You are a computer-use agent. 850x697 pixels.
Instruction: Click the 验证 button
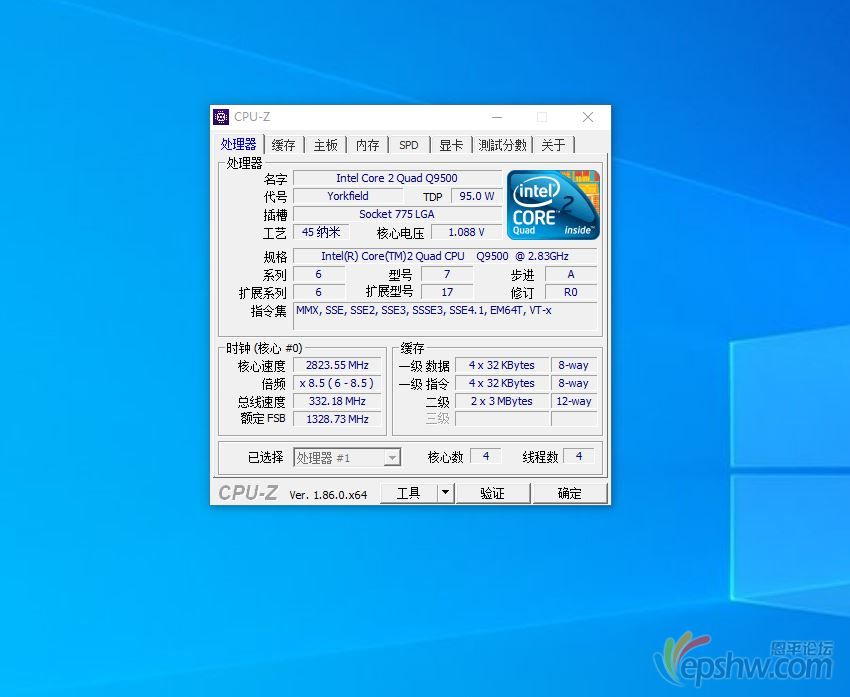(x=492, y=493)
